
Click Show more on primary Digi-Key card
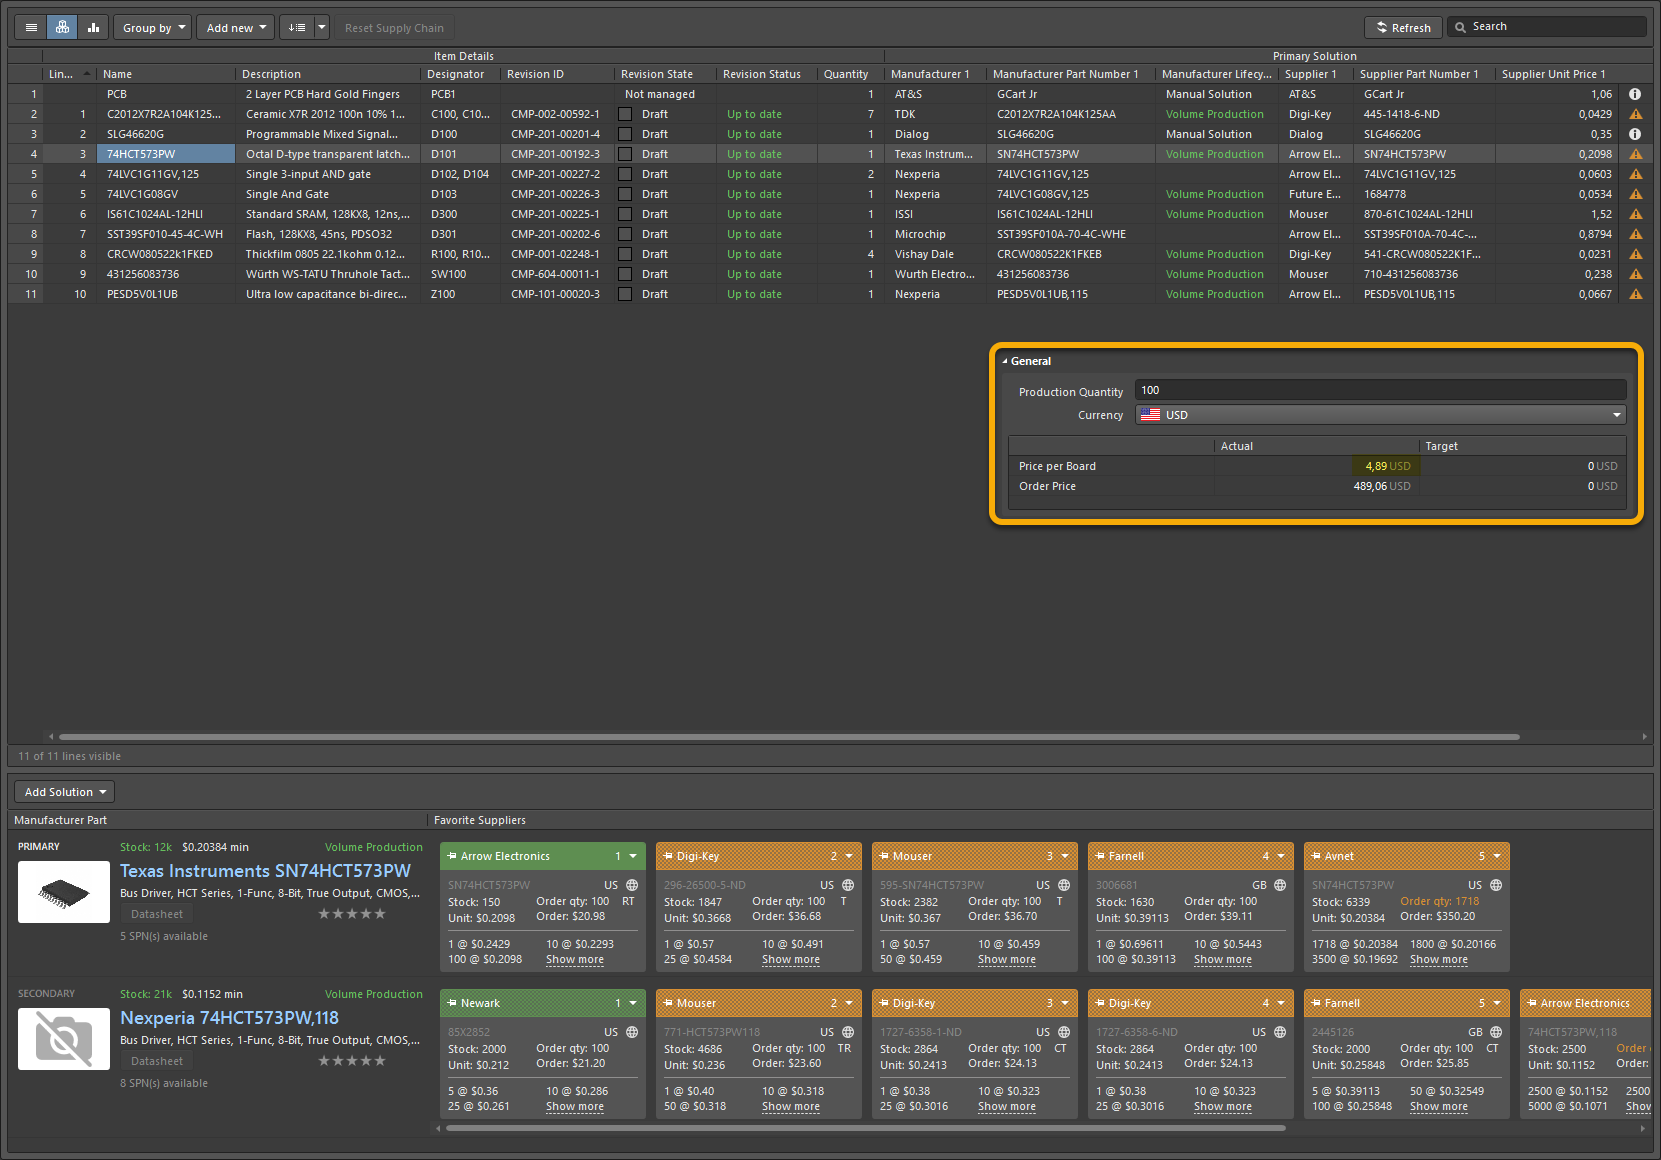(x=790, y=960)
